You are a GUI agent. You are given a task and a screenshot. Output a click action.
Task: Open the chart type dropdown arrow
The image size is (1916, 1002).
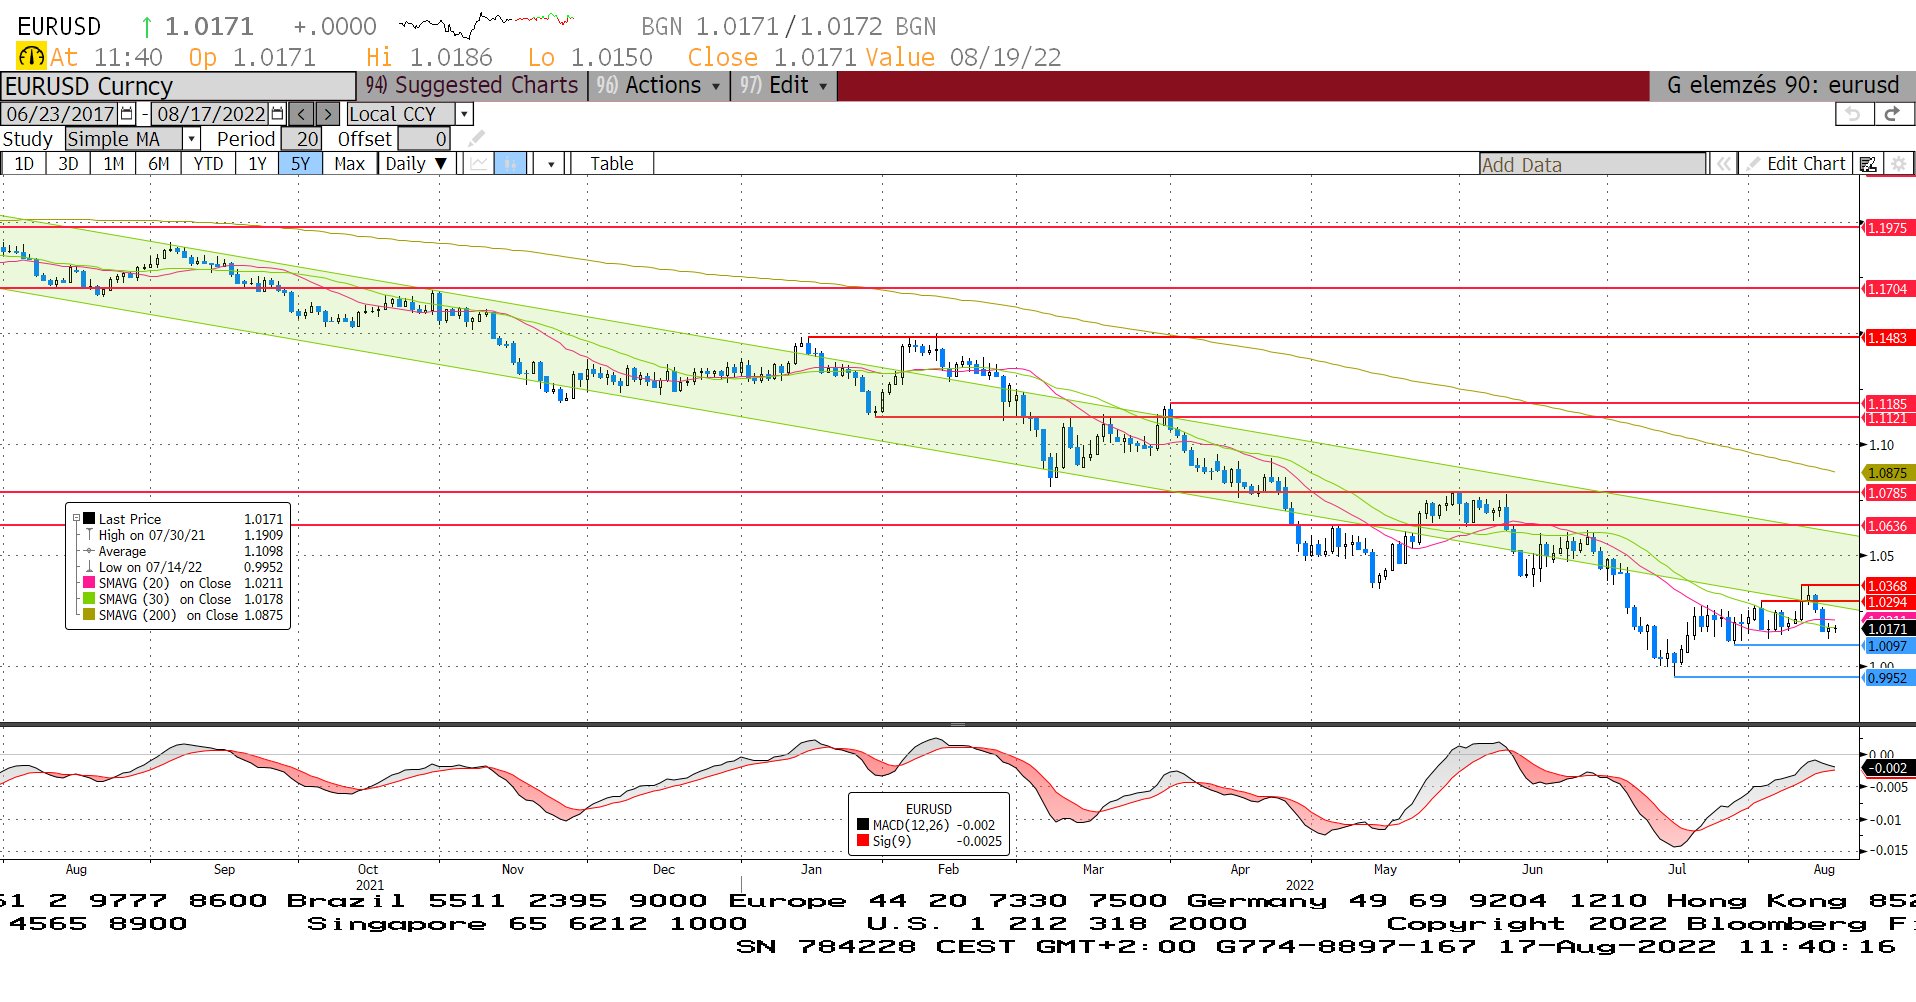click(550, 164)
